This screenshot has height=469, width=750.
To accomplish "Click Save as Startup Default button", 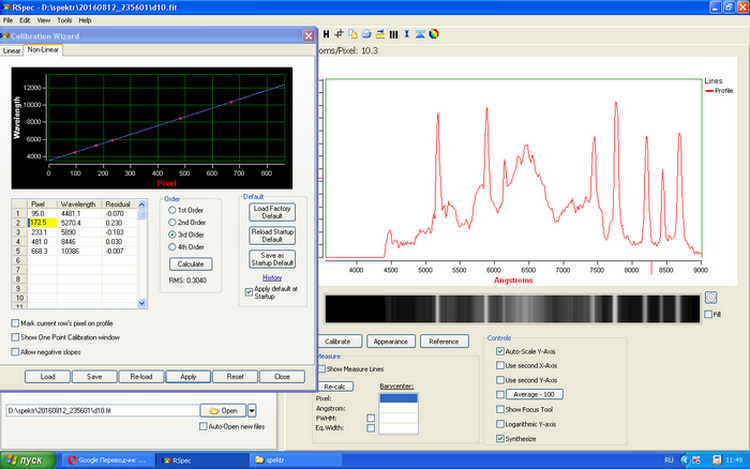I will coord(272,259).
